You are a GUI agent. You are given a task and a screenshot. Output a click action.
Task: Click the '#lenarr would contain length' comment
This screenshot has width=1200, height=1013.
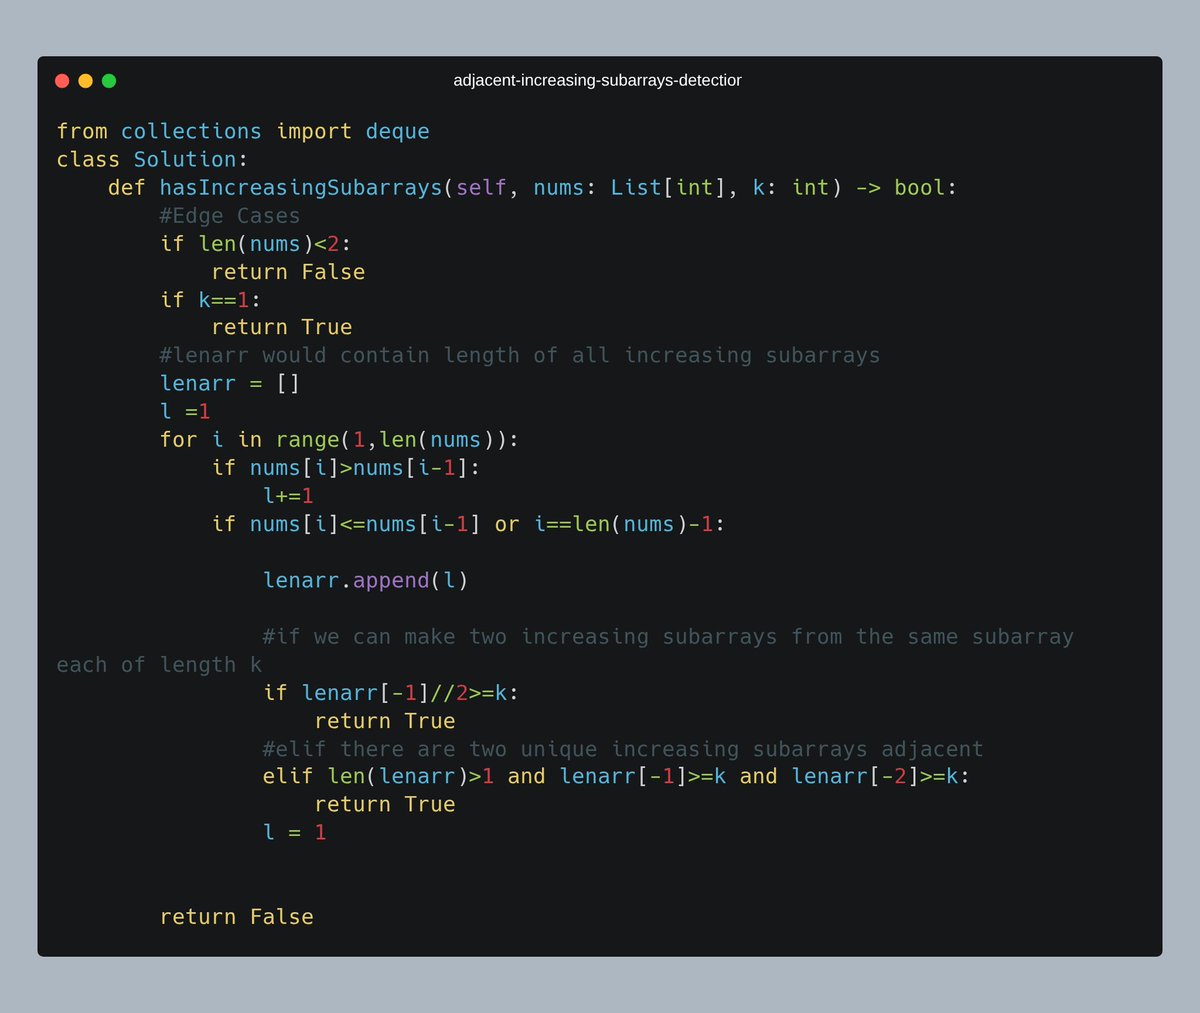coord(520,355)
